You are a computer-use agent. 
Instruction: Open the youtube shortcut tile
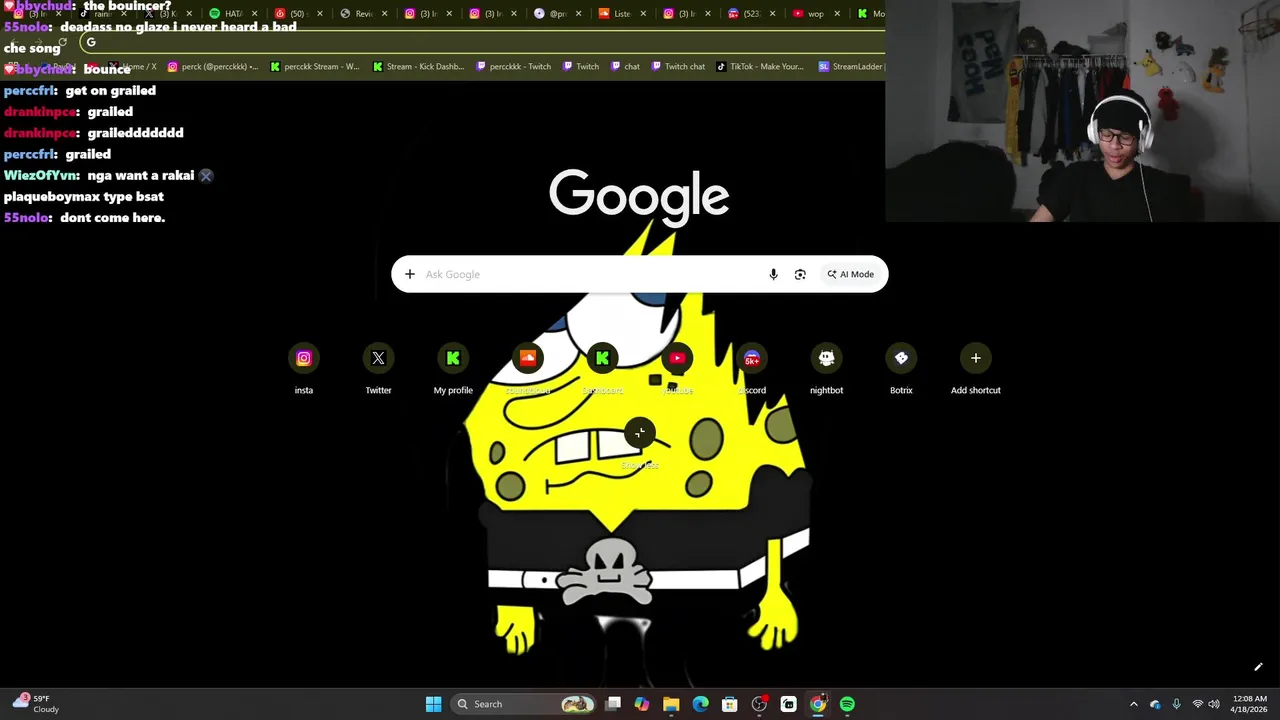click(677, 369)
